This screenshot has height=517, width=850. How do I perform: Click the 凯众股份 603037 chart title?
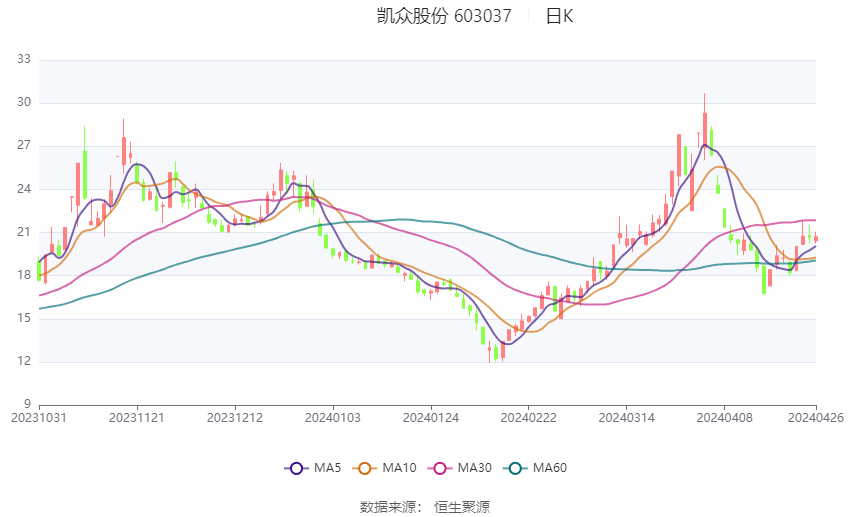click(x=444, y=16)
